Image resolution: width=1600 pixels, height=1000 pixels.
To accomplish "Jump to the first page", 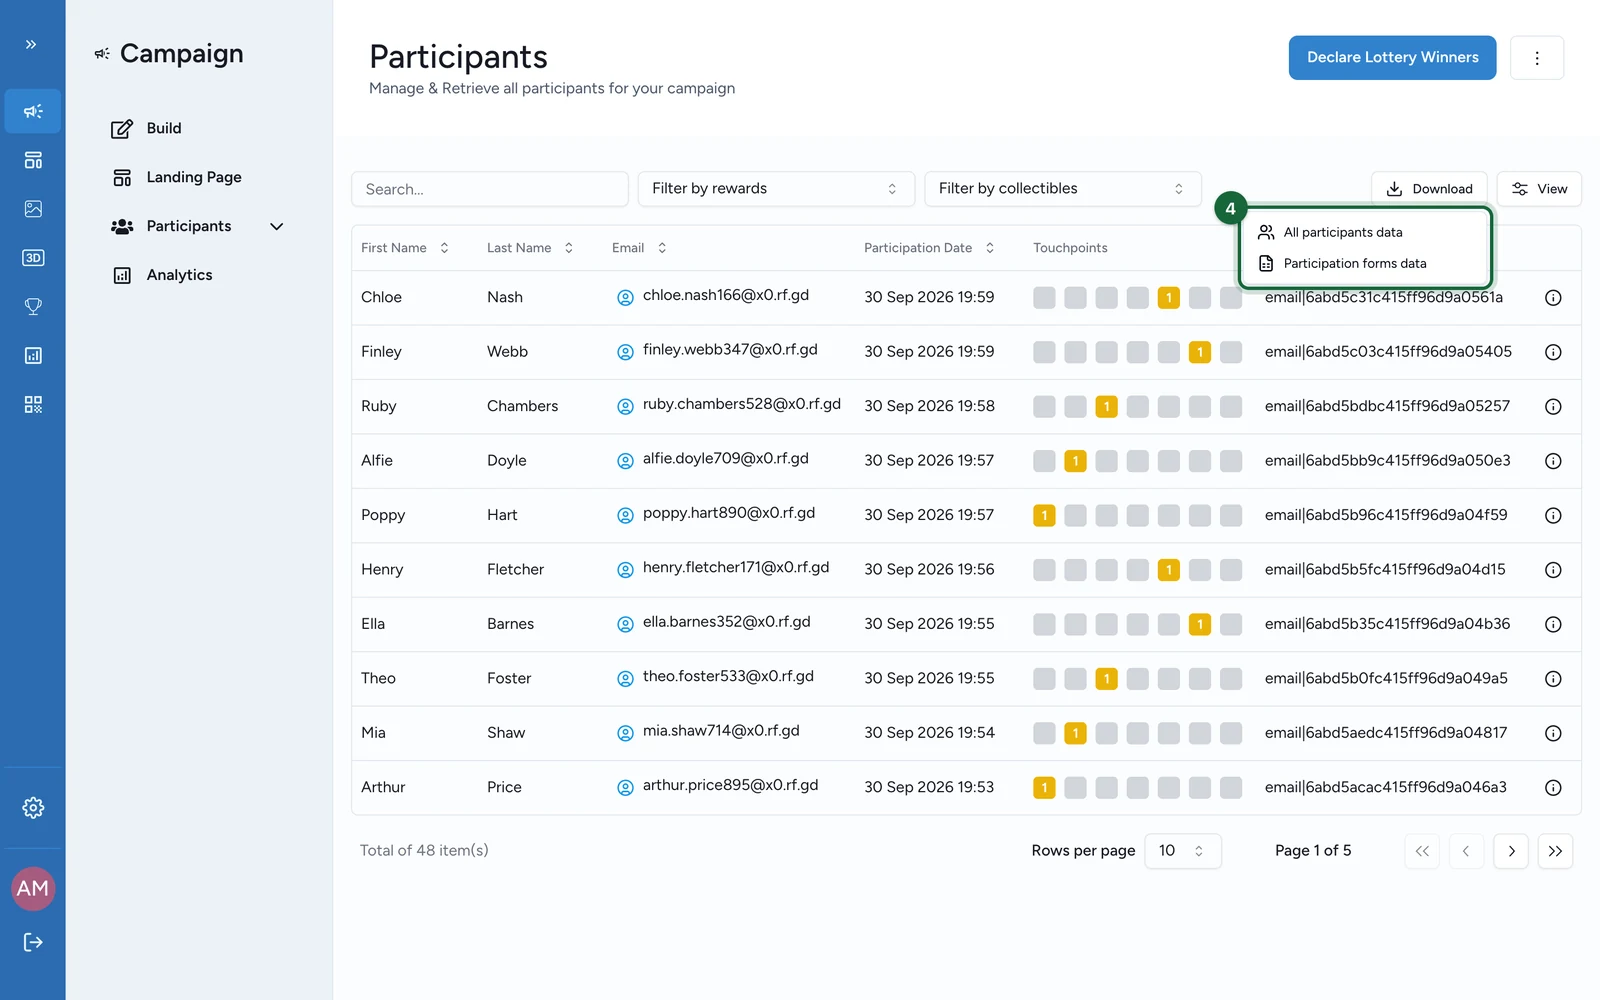I will (1422, 851).
